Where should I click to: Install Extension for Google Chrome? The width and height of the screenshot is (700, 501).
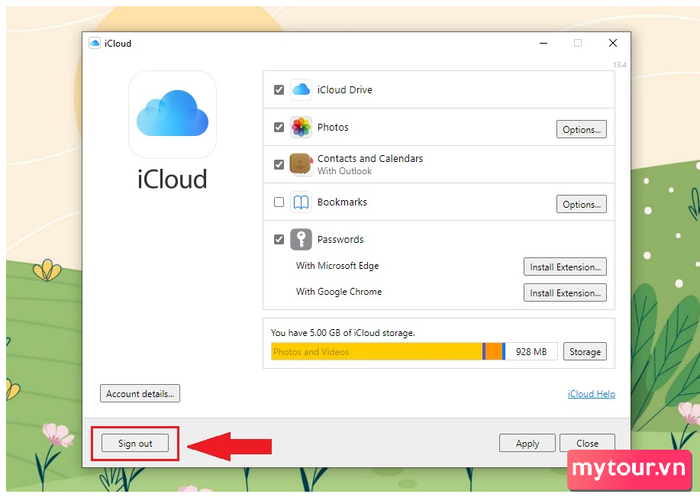click(565, 293)
